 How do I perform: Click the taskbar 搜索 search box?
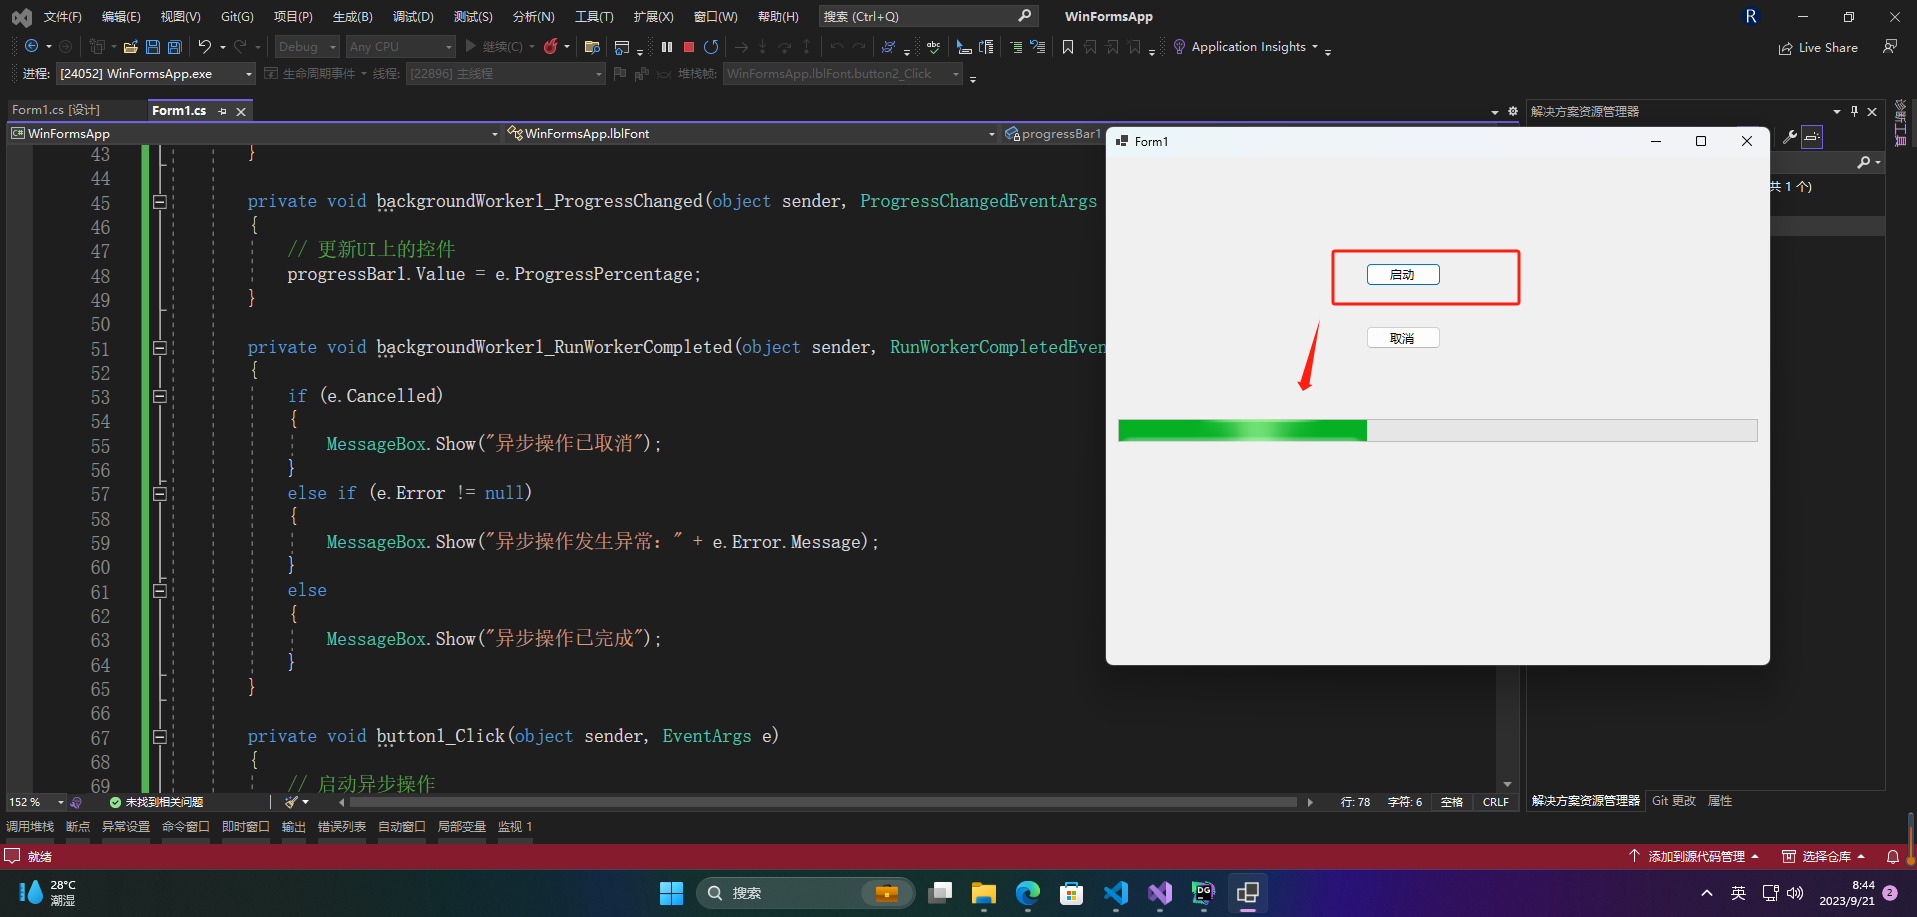tap(806, 893)
